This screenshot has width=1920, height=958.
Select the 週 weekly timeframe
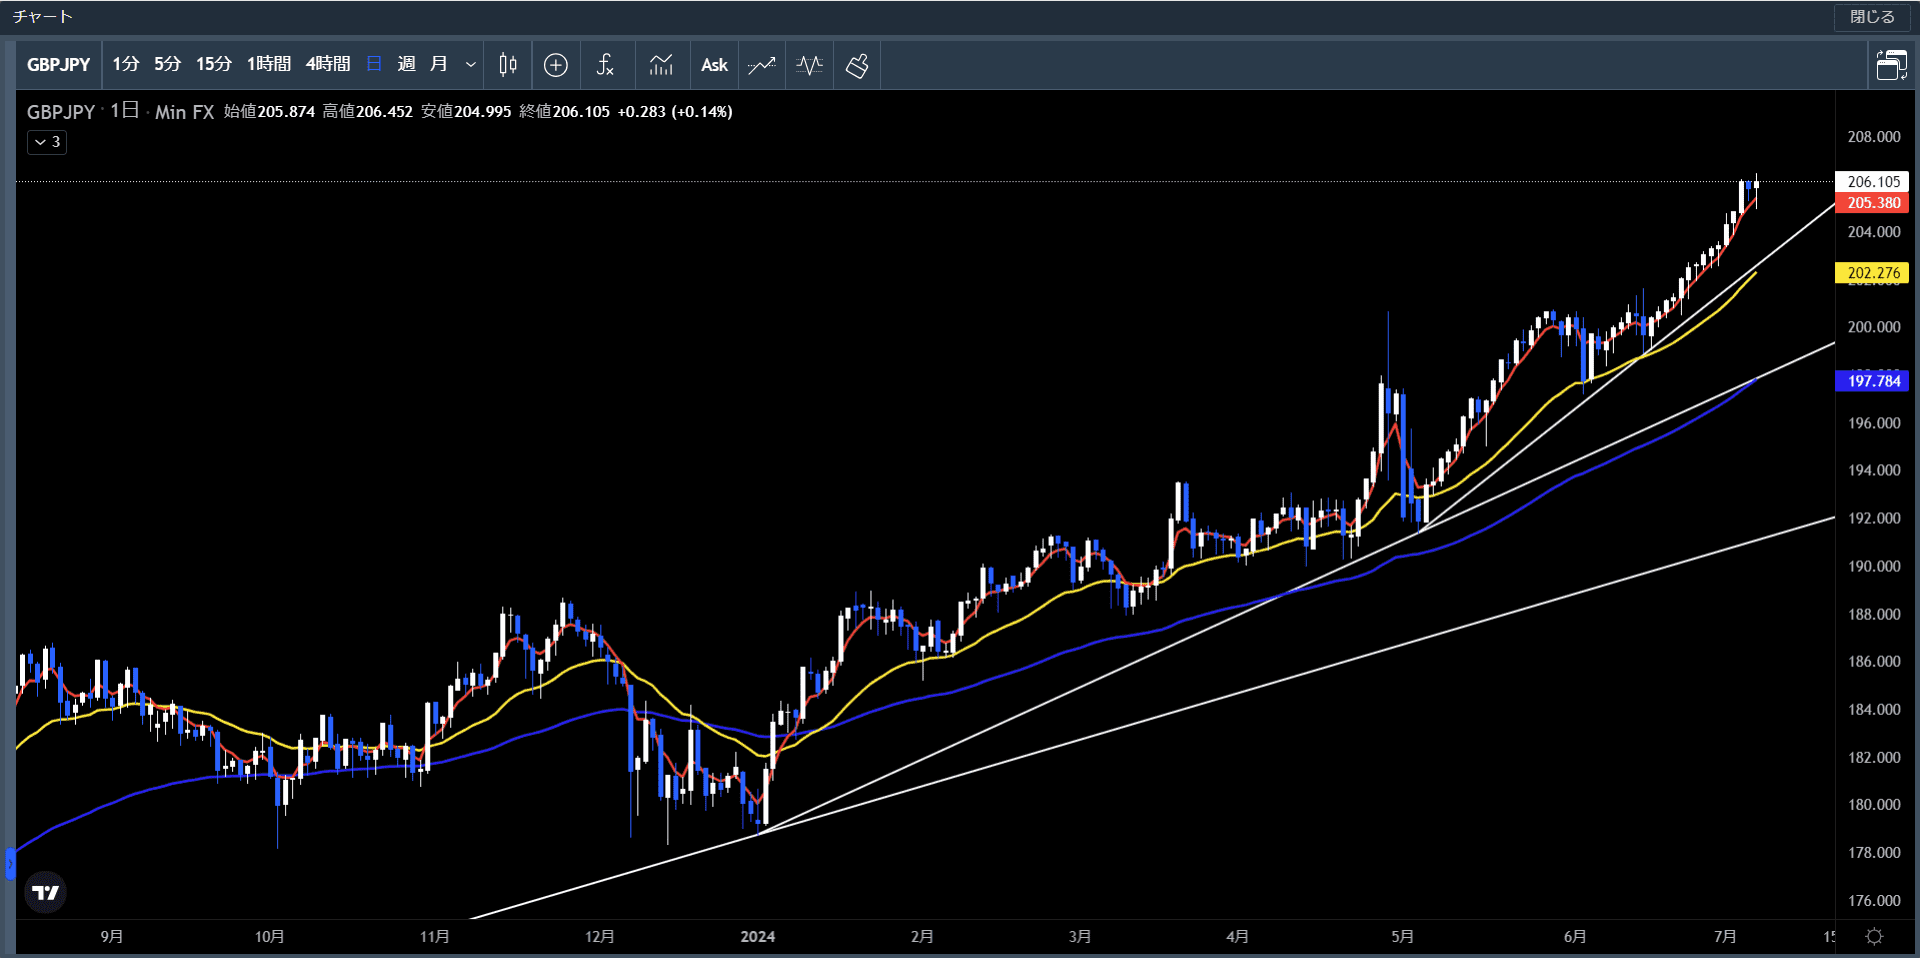(x=406, y=64)
